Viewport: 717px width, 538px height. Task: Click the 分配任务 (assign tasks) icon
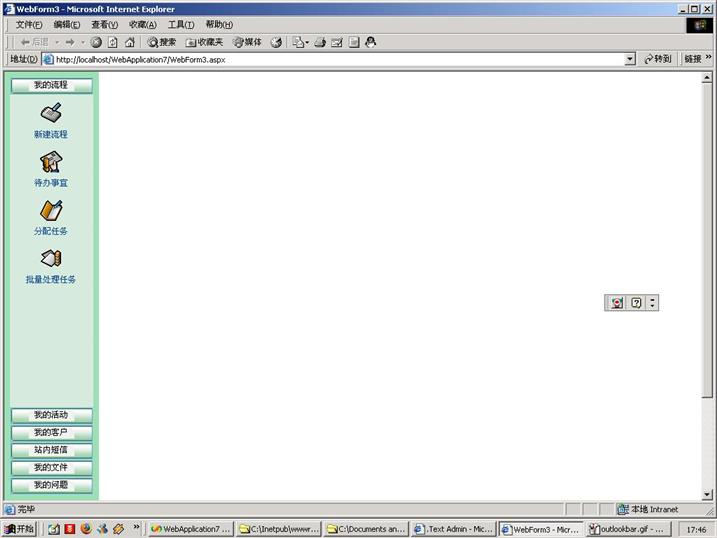51,210
